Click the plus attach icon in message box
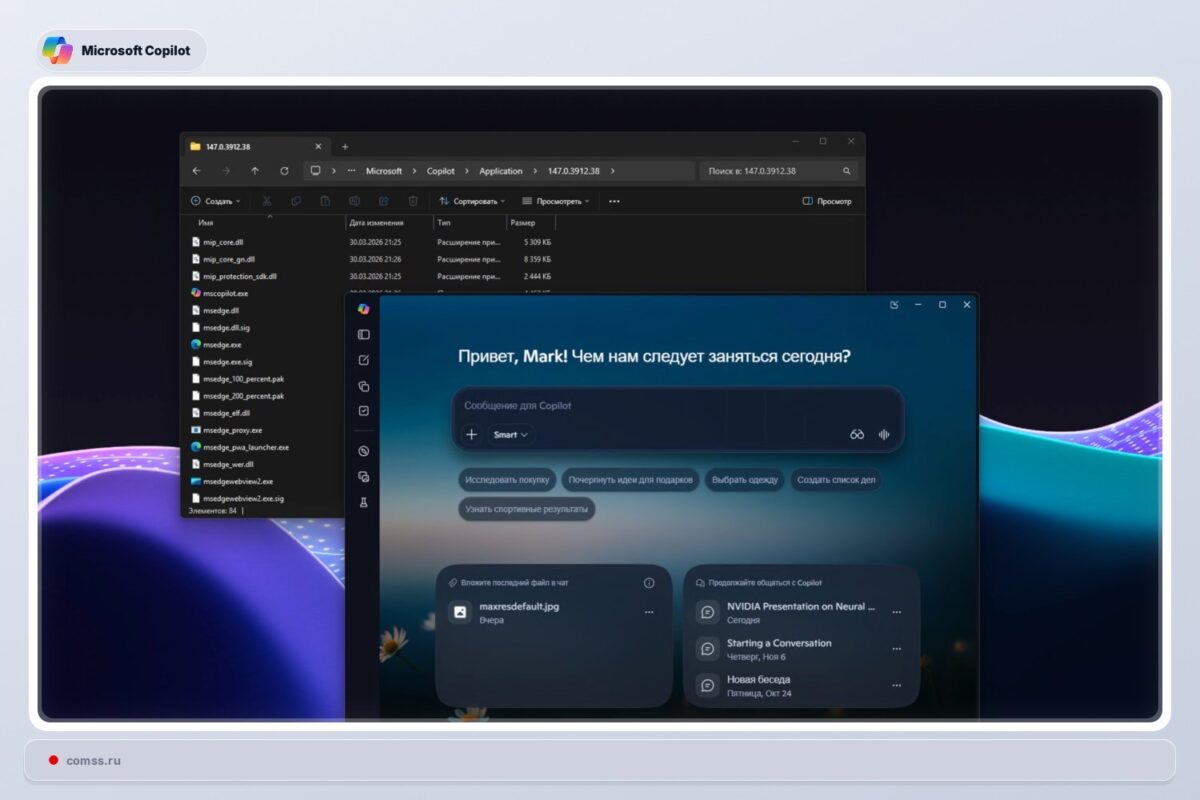The height and width of the screenshot is (800, 1200). (x=471, y=434)
